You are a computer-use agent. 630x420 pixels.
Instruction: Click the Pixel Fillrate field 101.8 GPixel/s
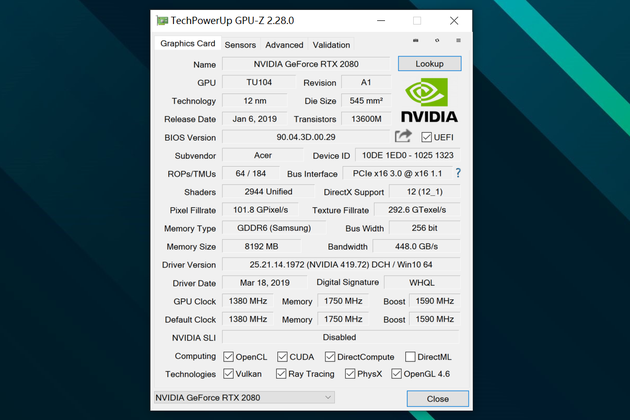click(x=260, y=210)
